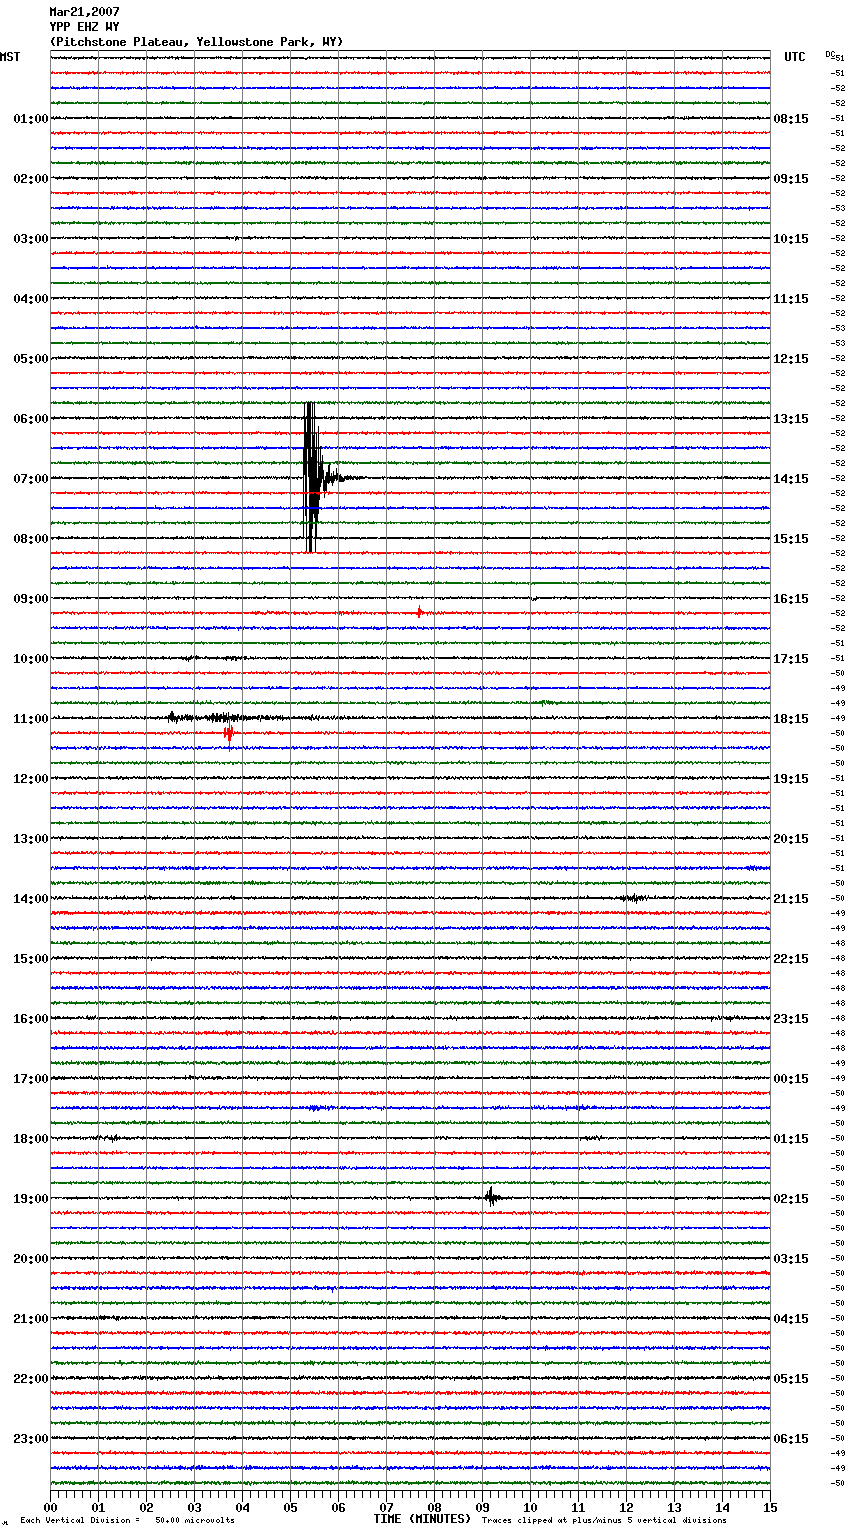Viewport: 850px width, 1534px height.
Task: Click the "10" minute tick on the time axis
Action: [x=530, y=1507]
